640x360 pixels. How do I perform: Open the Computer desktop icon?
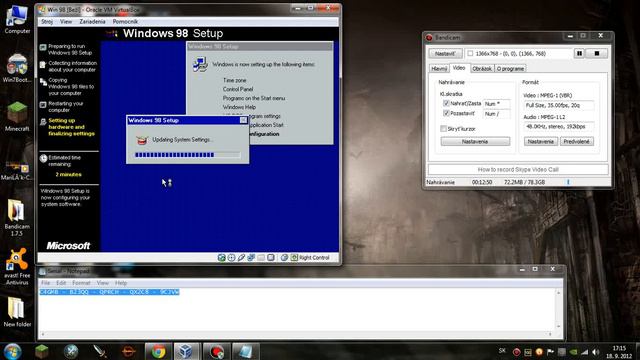coord(17,20)
